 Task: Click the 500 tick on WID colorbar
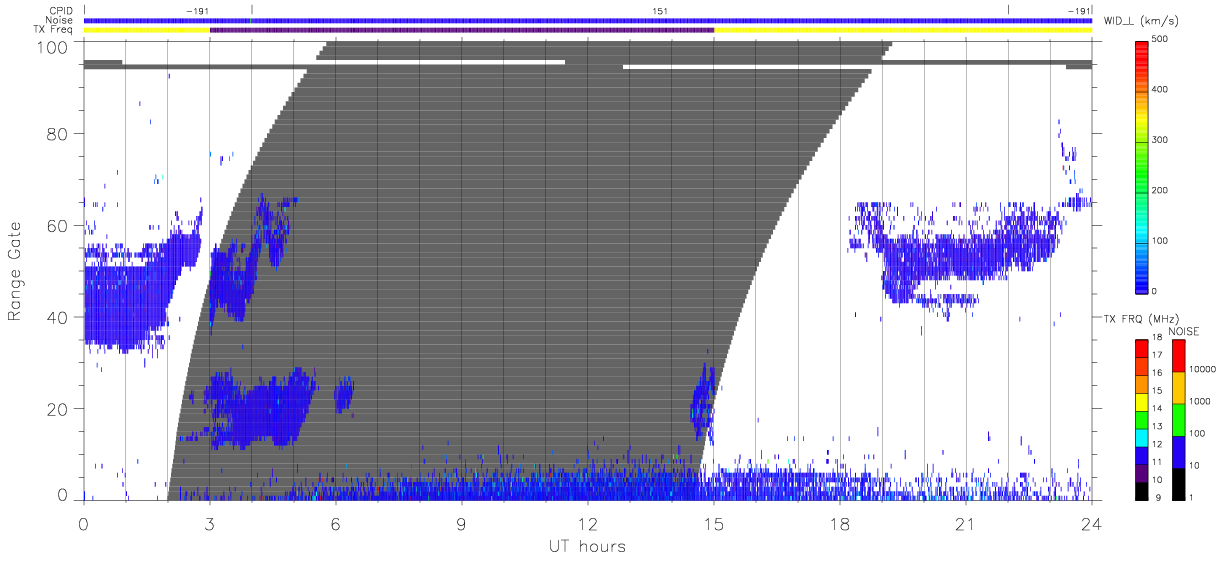point(1159,39)
